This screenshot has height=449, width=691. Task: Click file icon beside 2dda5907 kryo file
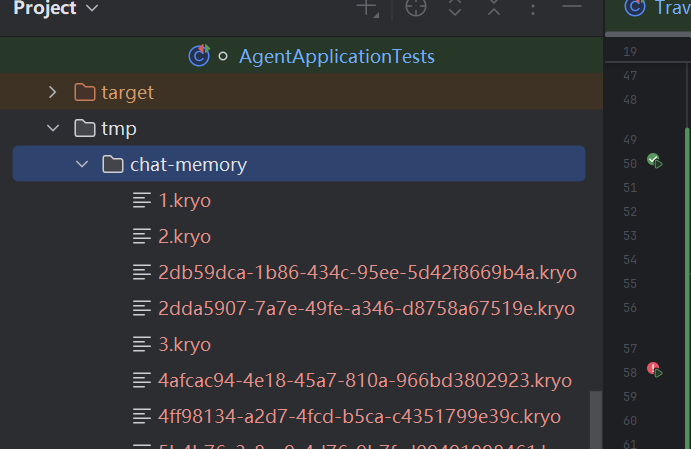tap(142, 308)
